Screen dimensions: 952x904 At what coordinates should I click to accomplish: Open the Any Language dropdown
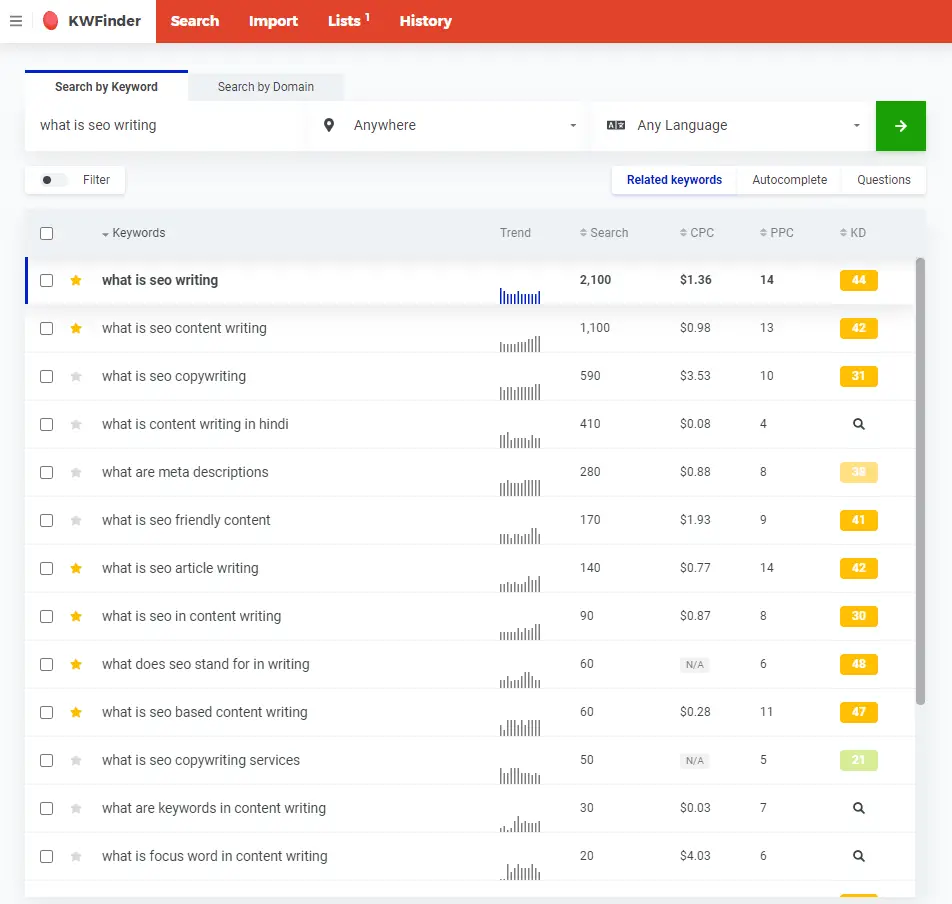(x=733, y=126)
